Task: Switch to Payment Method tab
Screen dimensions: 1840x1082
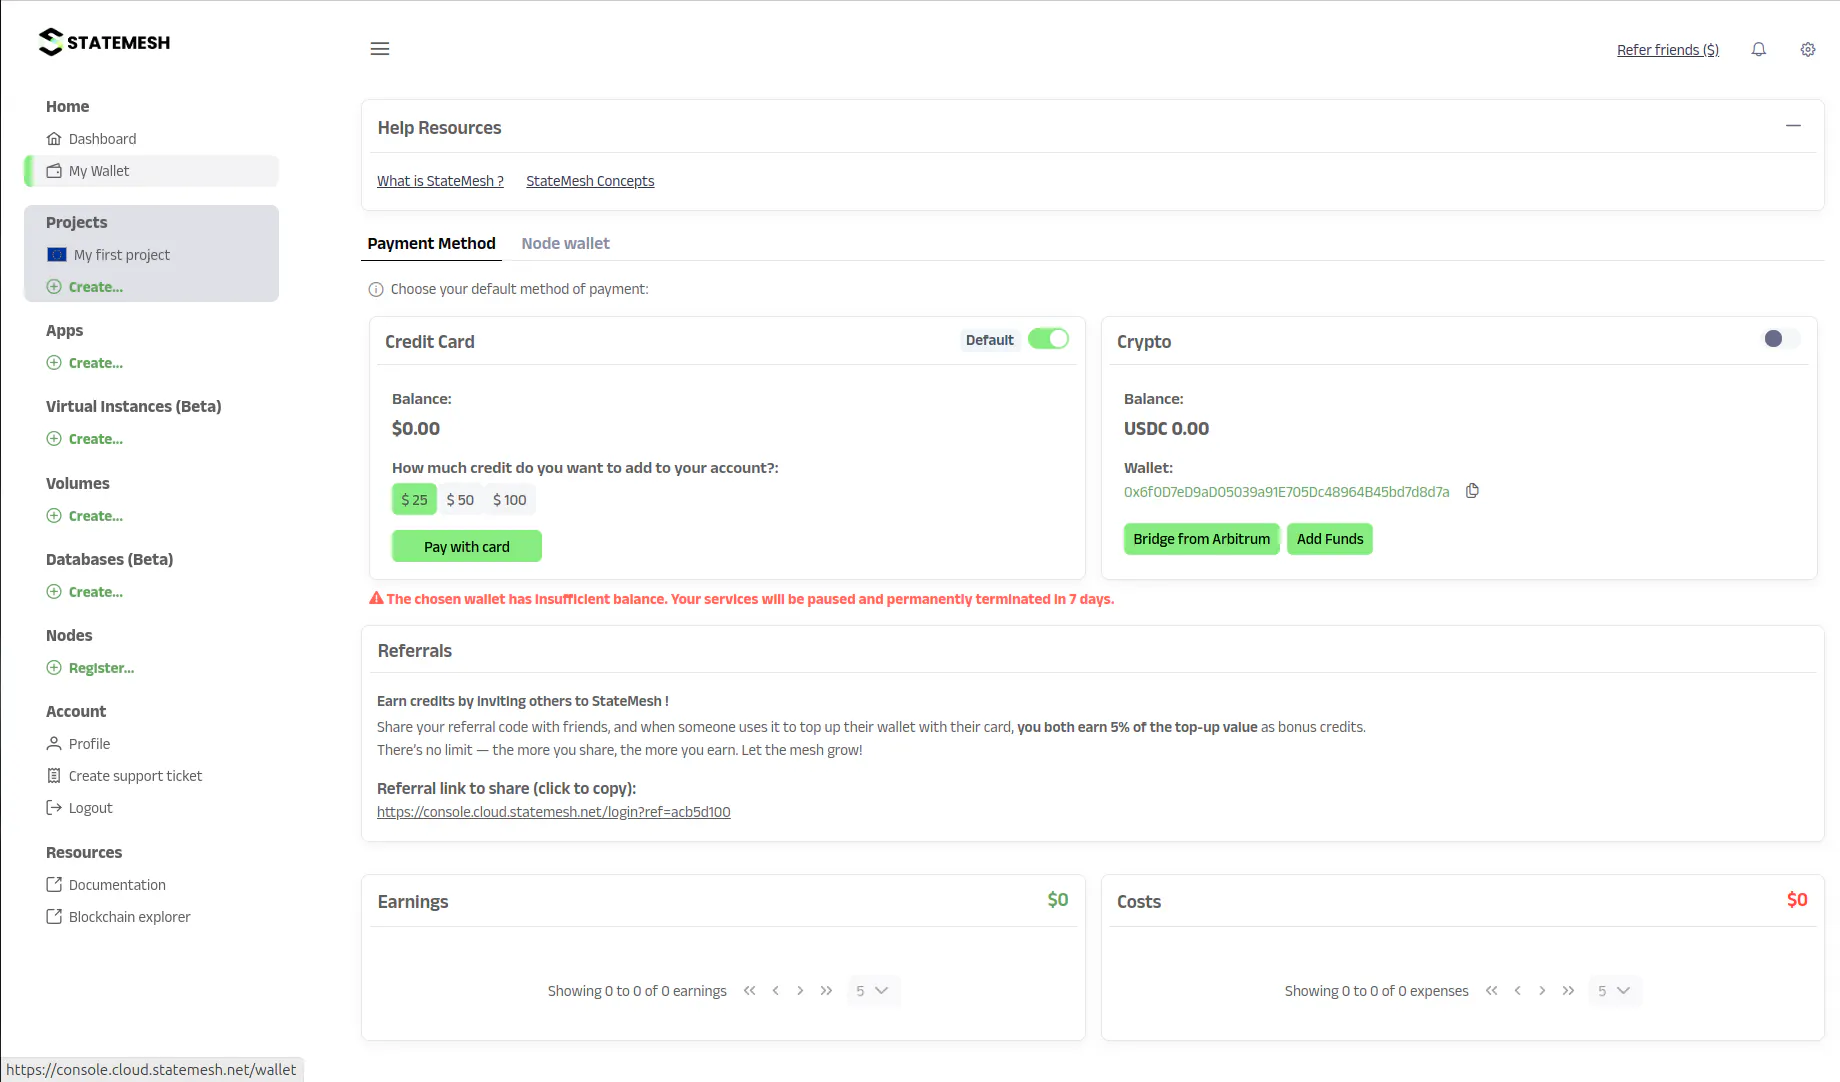Action: 431,243
